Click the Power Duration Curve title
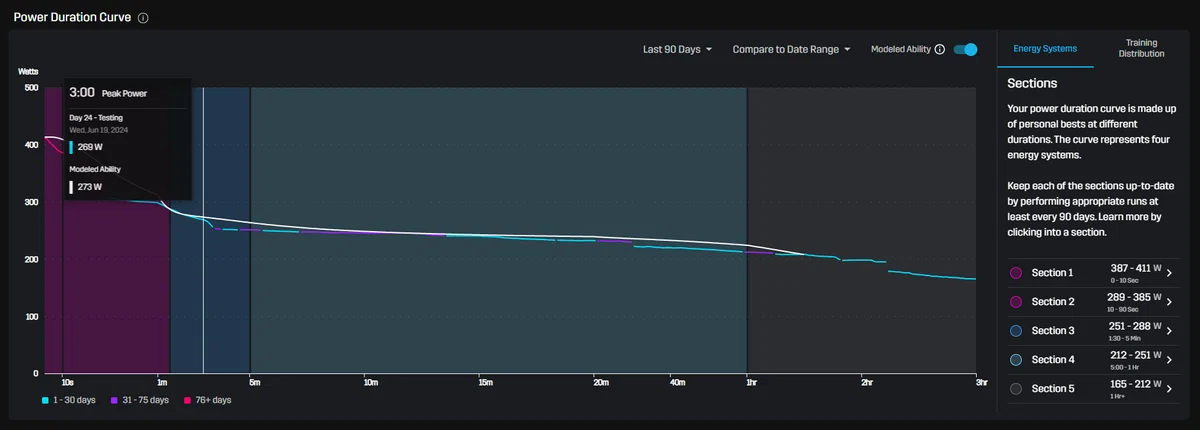 pos(72,18)
